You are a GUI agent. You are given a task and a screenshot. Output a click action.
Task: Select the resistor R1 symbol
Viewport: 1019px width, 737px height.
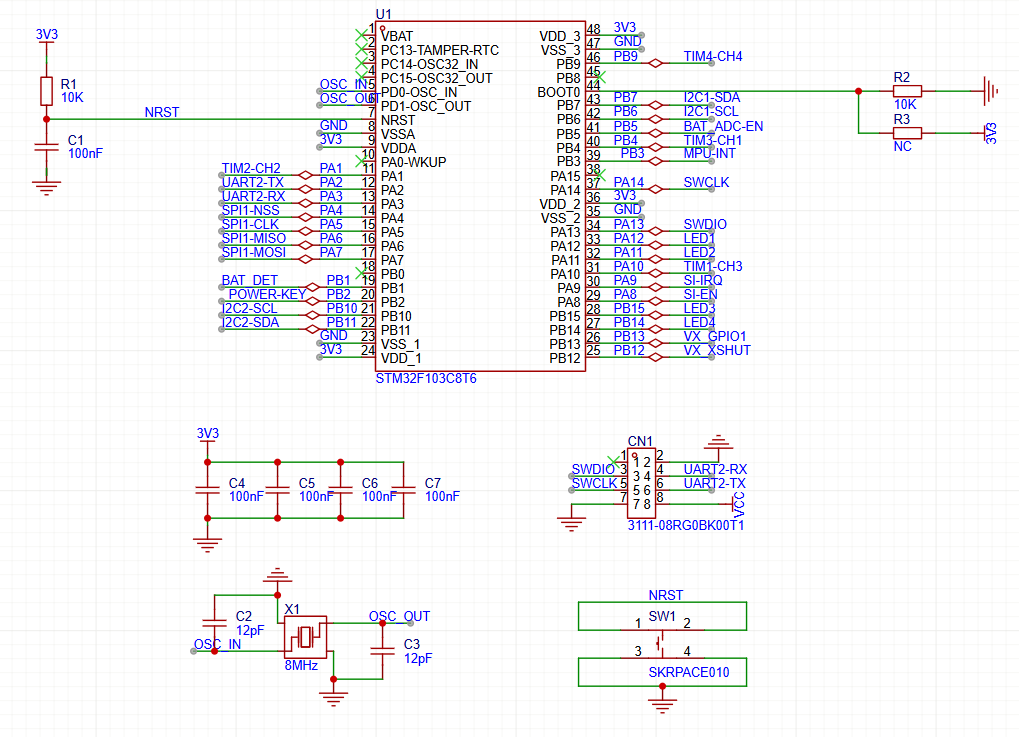[46, 91]
